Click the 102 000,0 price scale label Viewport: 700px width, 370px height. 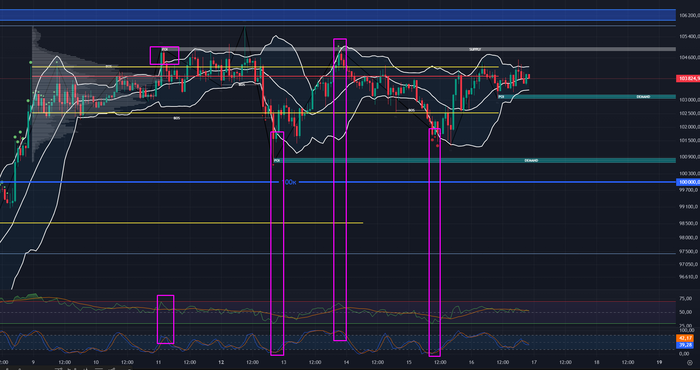point(689,127)
